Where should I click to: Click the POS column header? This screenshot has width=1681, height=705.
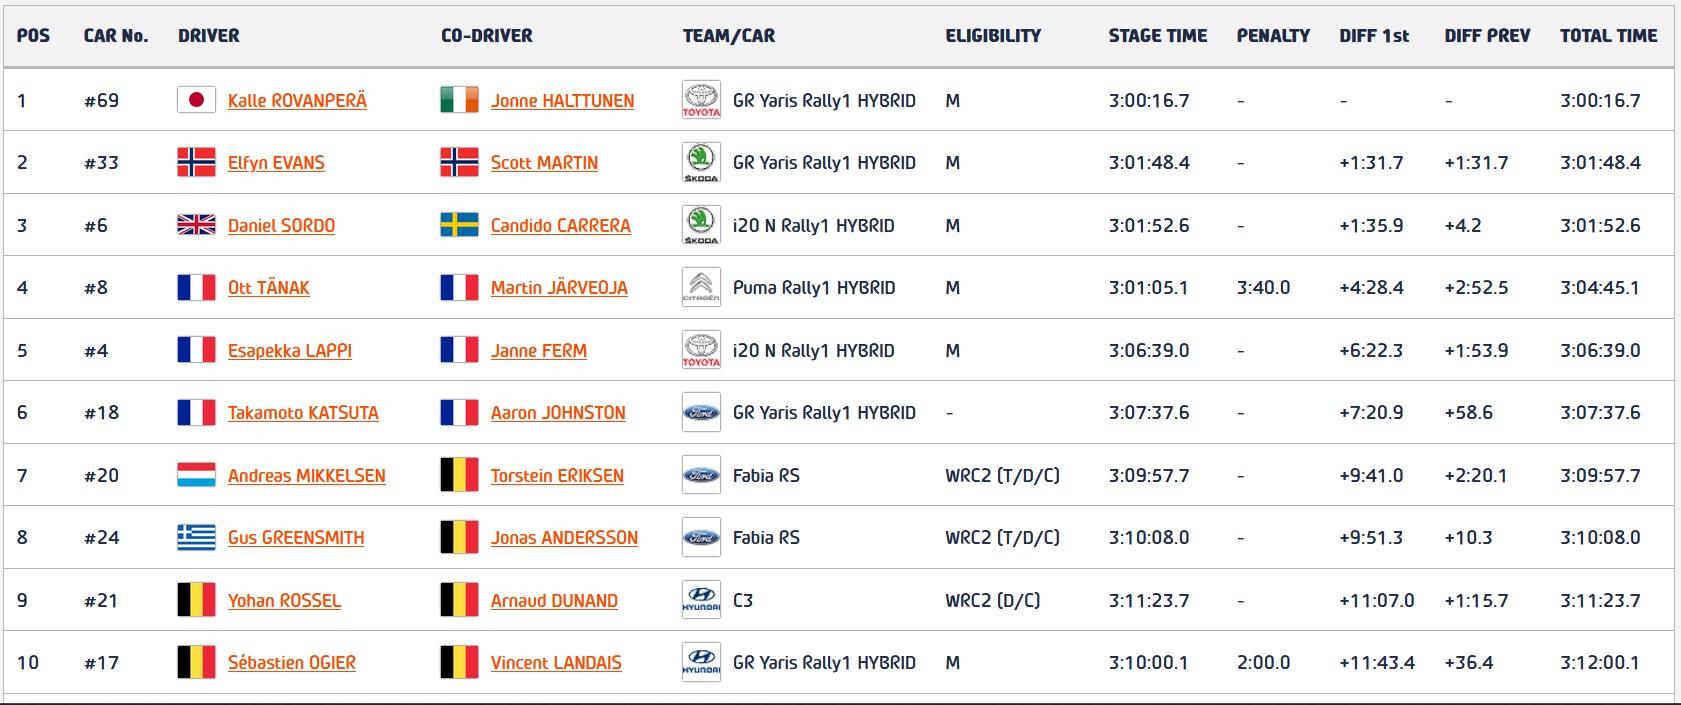pos(33,36)
